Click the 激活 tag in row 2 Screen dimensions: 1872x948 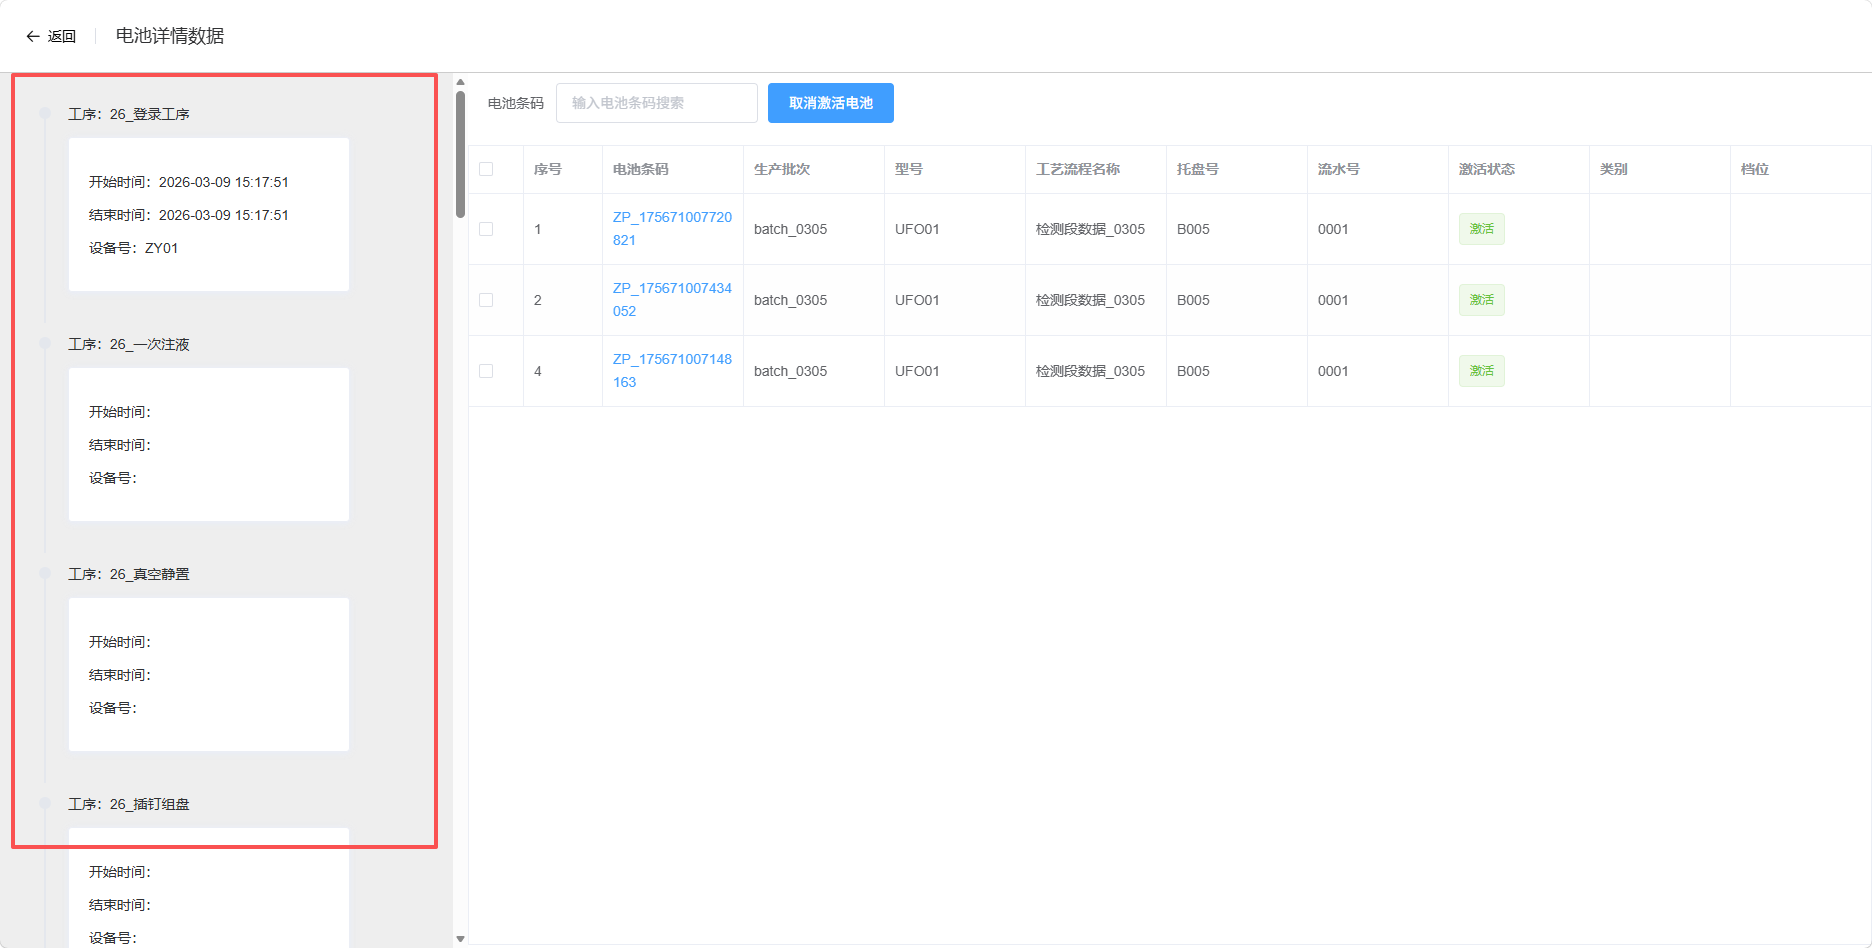(x=1482, y=300)
